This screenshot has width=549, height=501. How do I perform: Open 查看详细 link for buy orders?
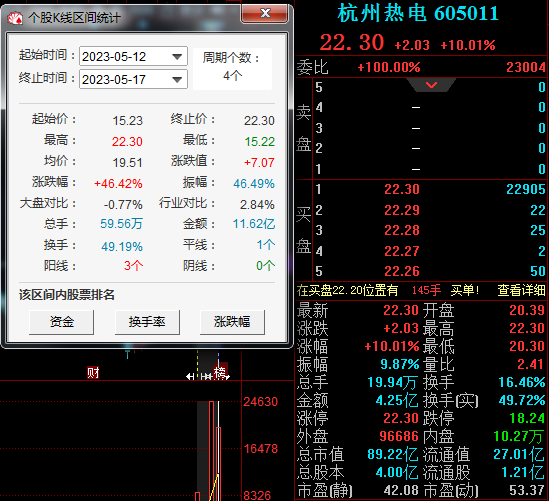click(521, 291)
